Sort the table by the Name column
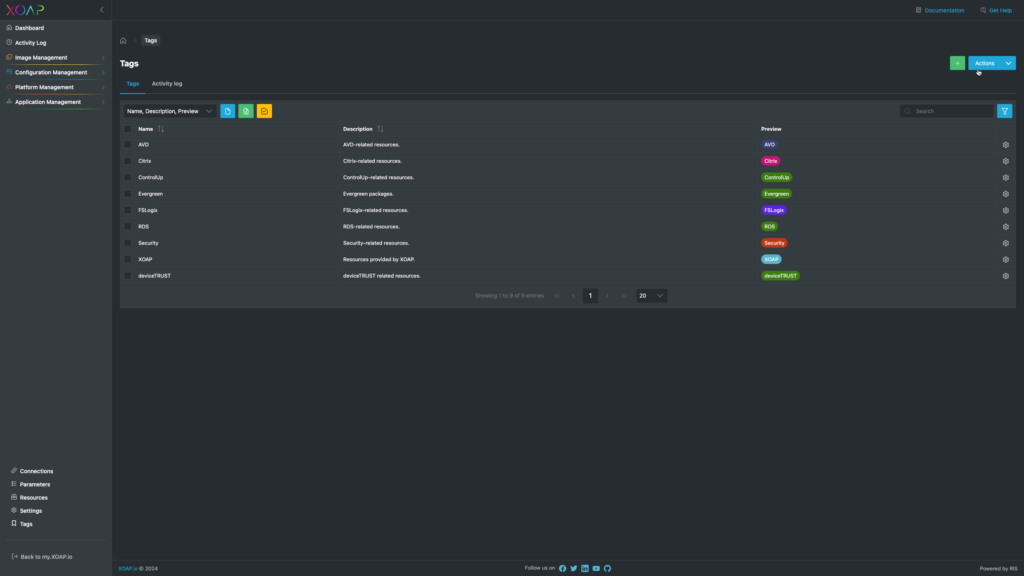 (x=161, y=129)
